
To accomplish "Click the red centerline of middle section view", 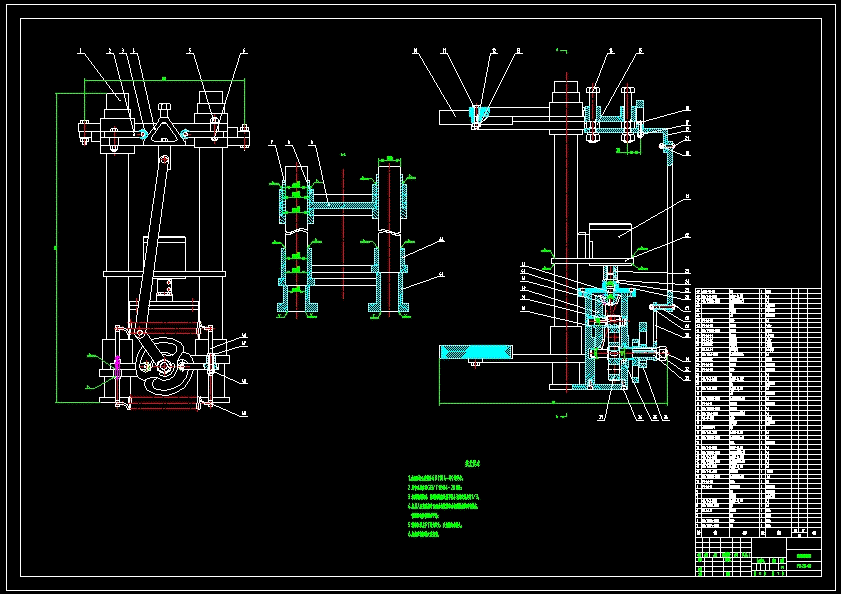I will coord(343,234).
